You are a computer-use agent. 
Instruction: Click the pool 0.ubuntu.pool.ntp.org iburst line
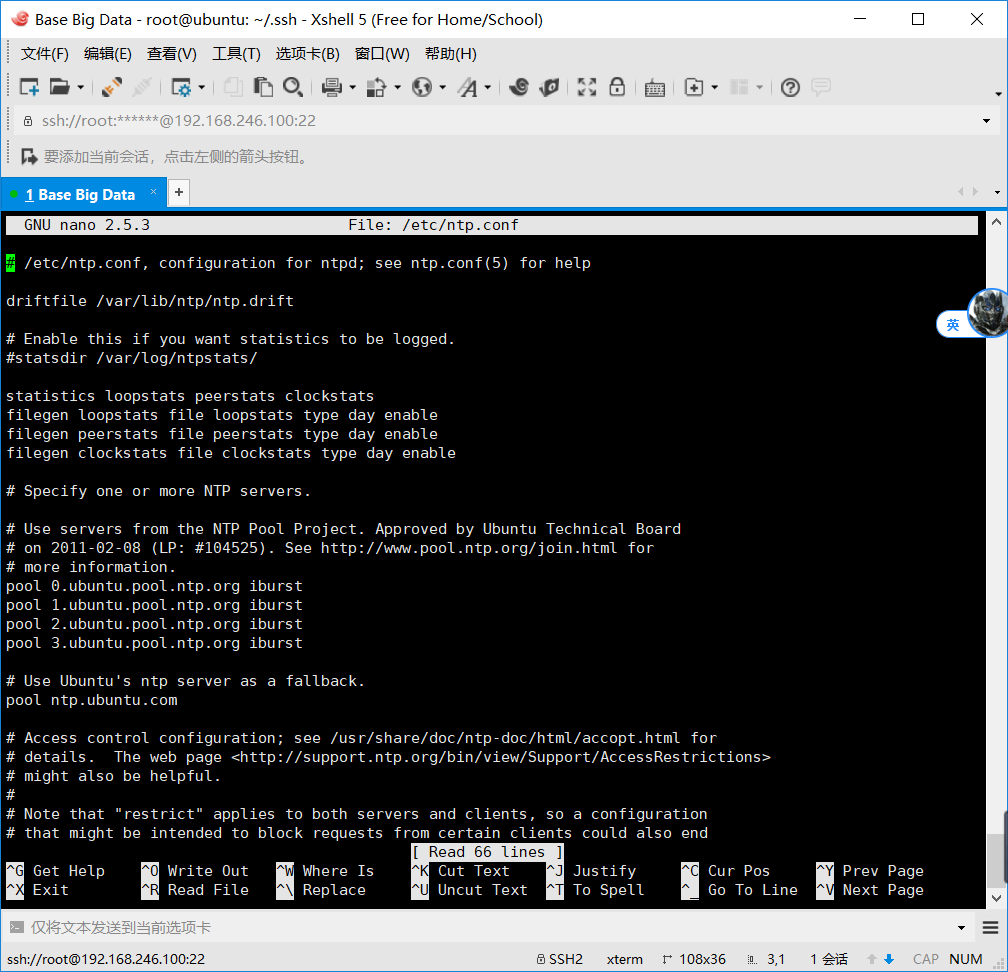point(154,586)
